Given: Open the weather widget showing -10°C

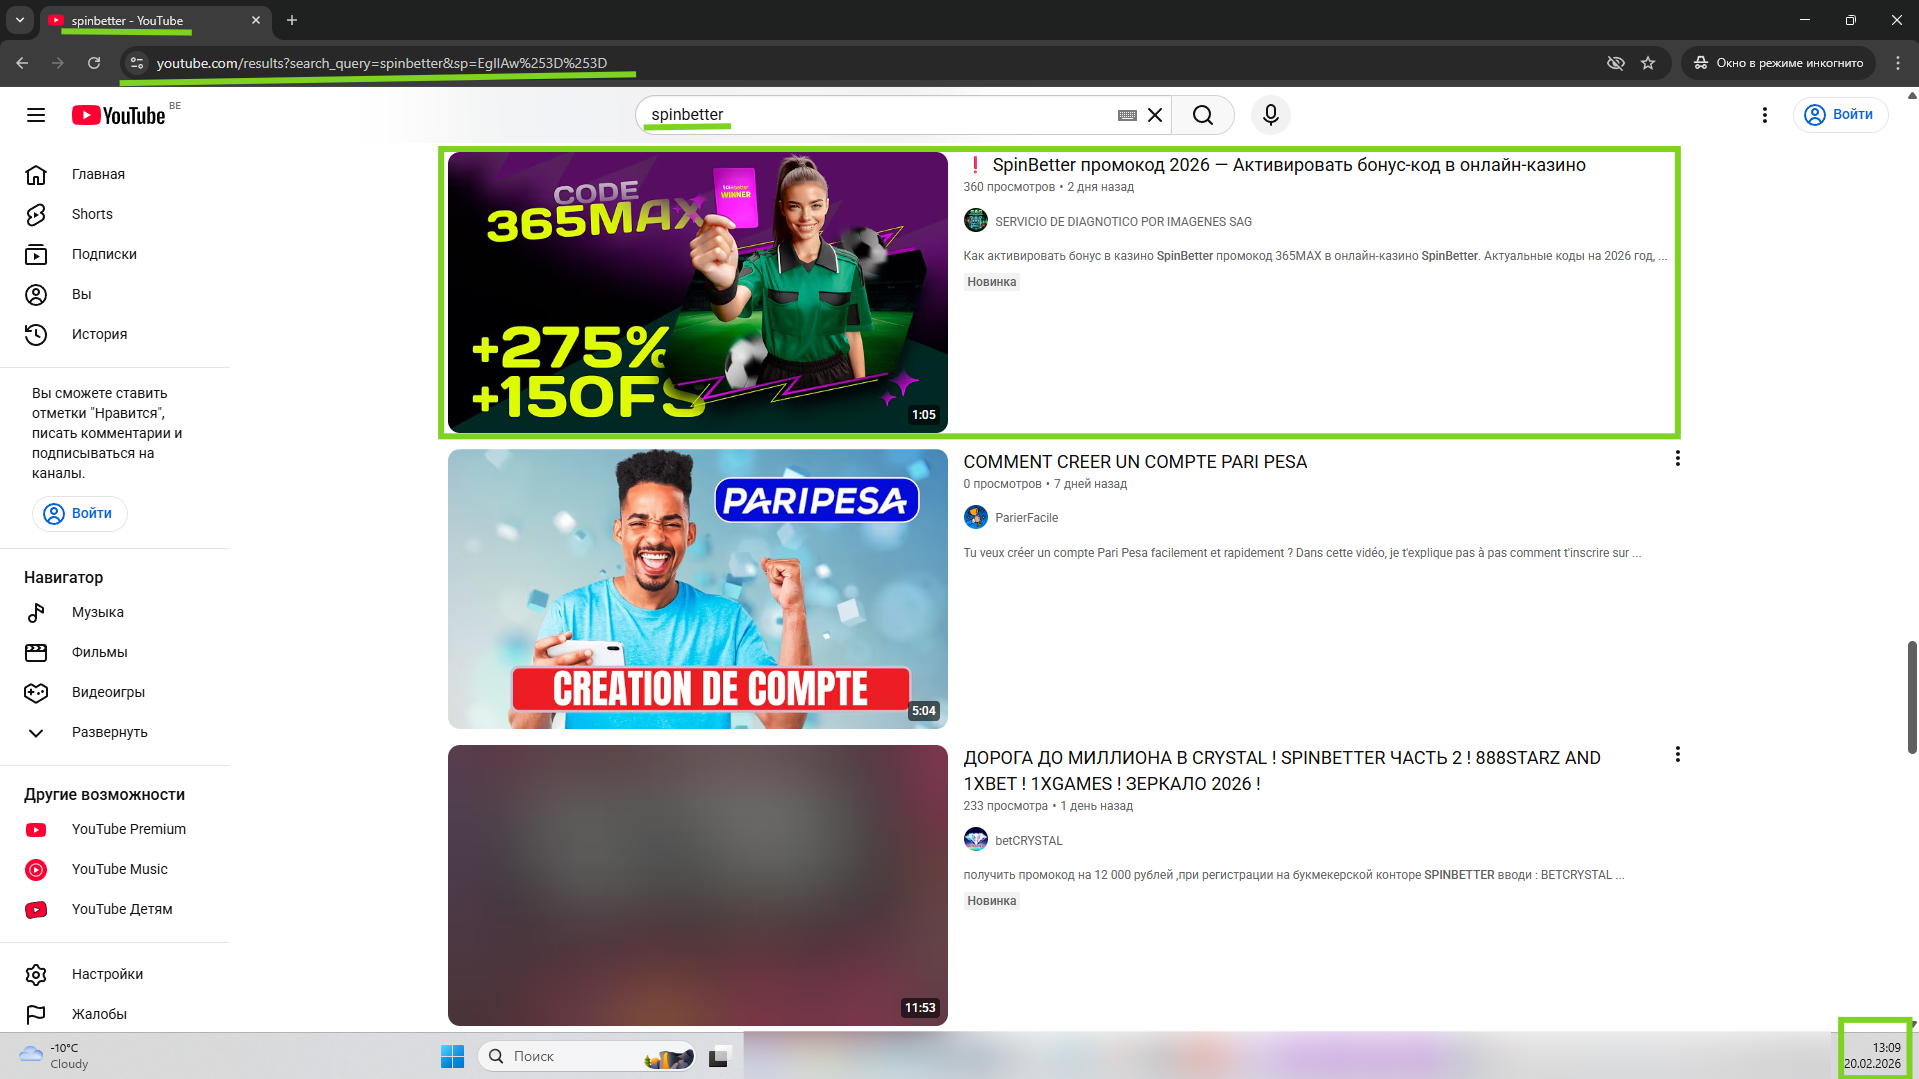Looking at the screenshot, I should tap(55, 1056).
